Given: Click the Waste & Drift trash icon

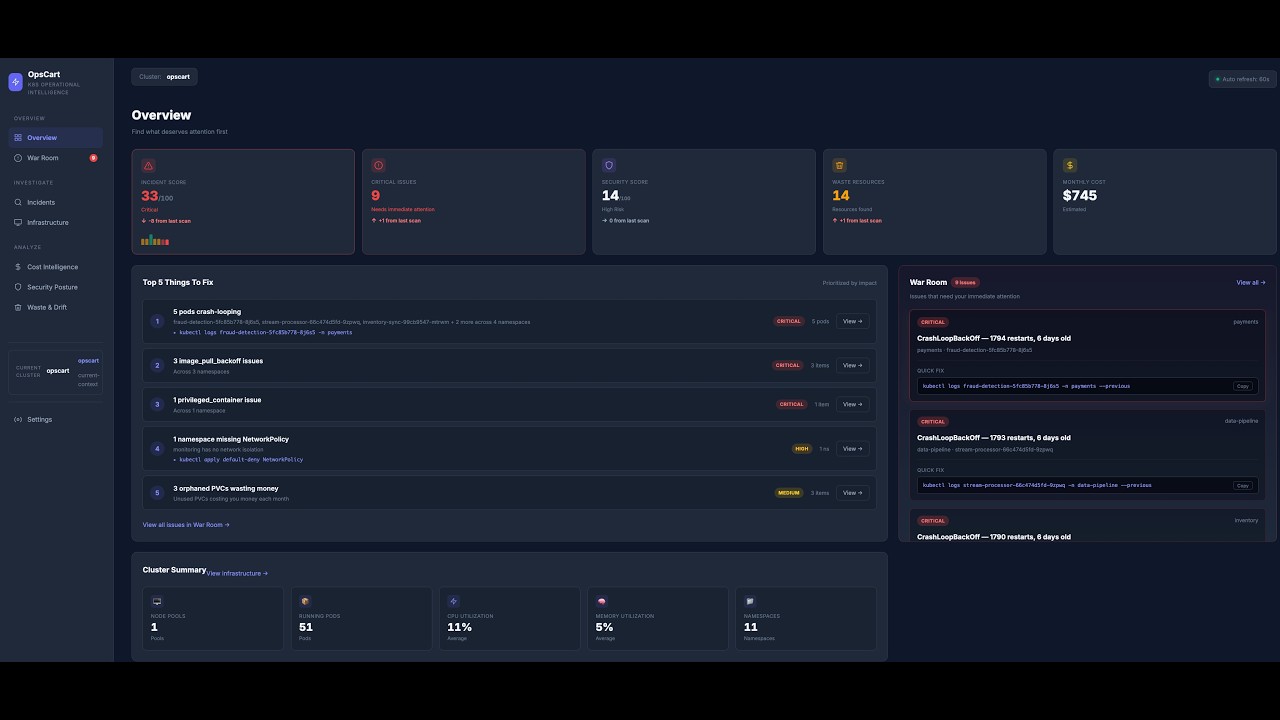Looking at the screenshot, I should tap(18, 307).
